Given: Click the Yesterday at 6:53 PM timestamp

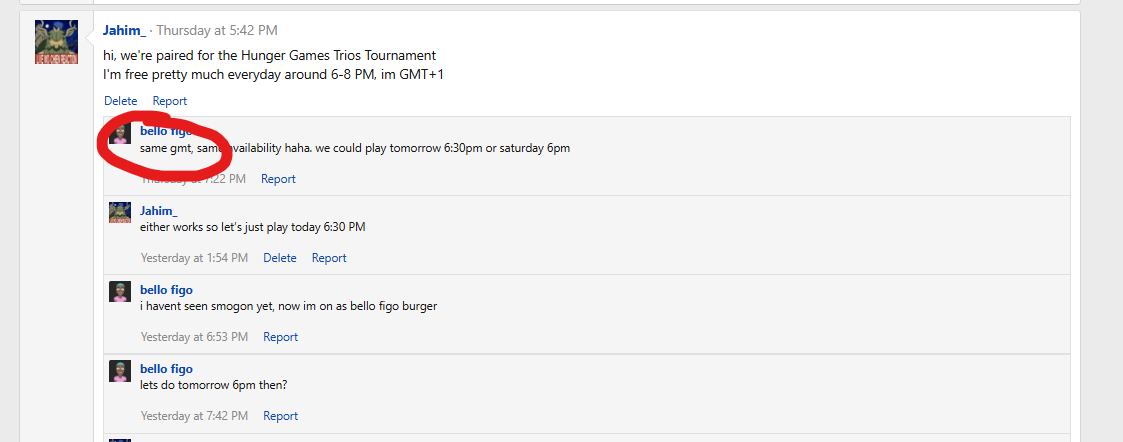Looking at the screenshot, I should click(194, 337).
